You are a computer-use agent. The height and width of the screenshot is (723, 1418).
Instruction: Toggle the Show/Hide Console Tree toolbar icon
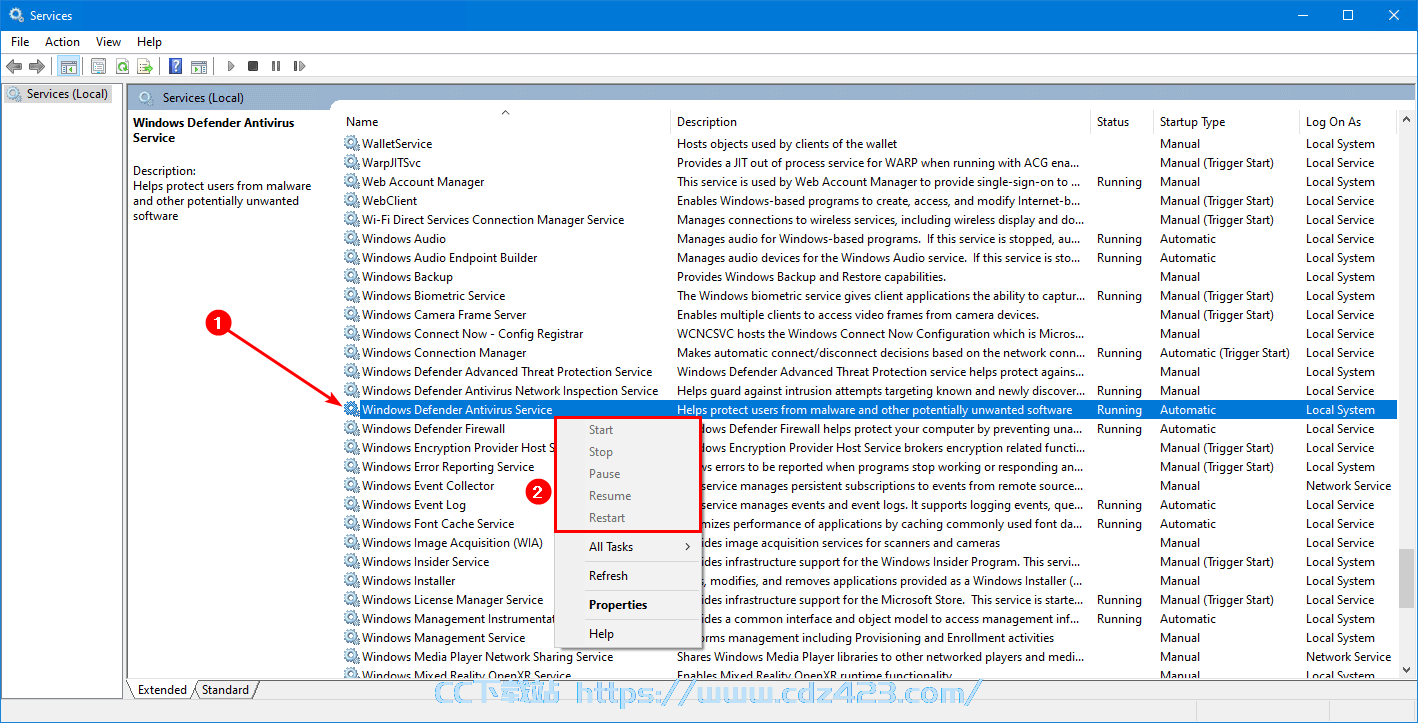69,66
